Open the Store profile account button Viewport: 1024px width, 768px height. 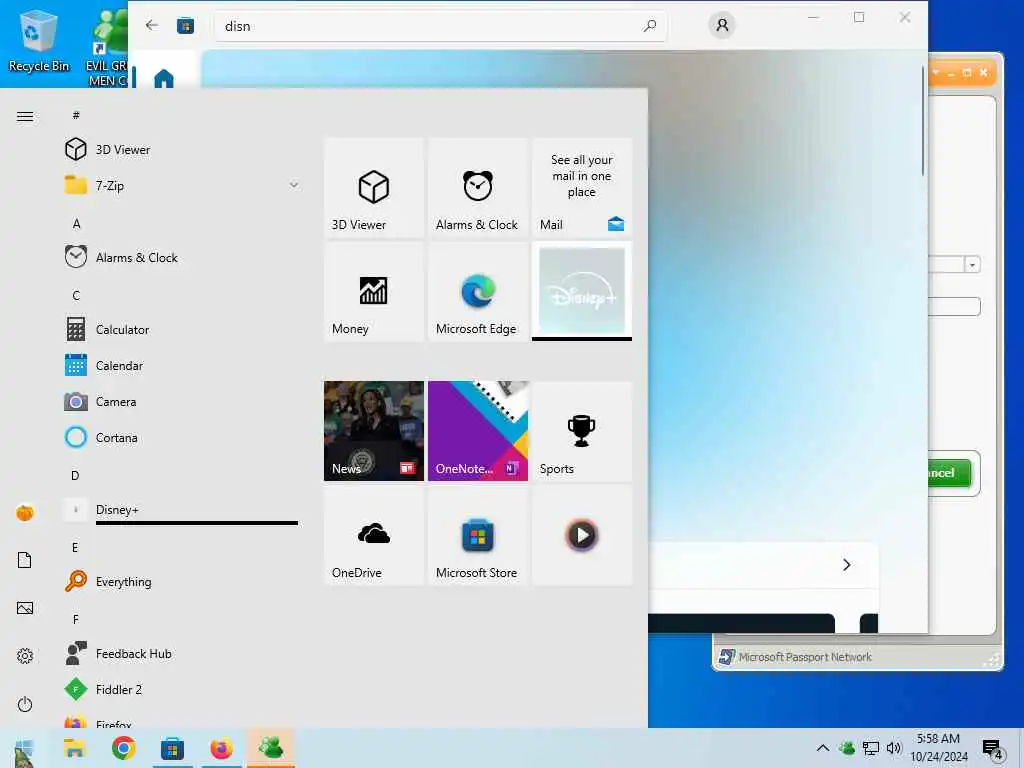(x=722, y=25)
